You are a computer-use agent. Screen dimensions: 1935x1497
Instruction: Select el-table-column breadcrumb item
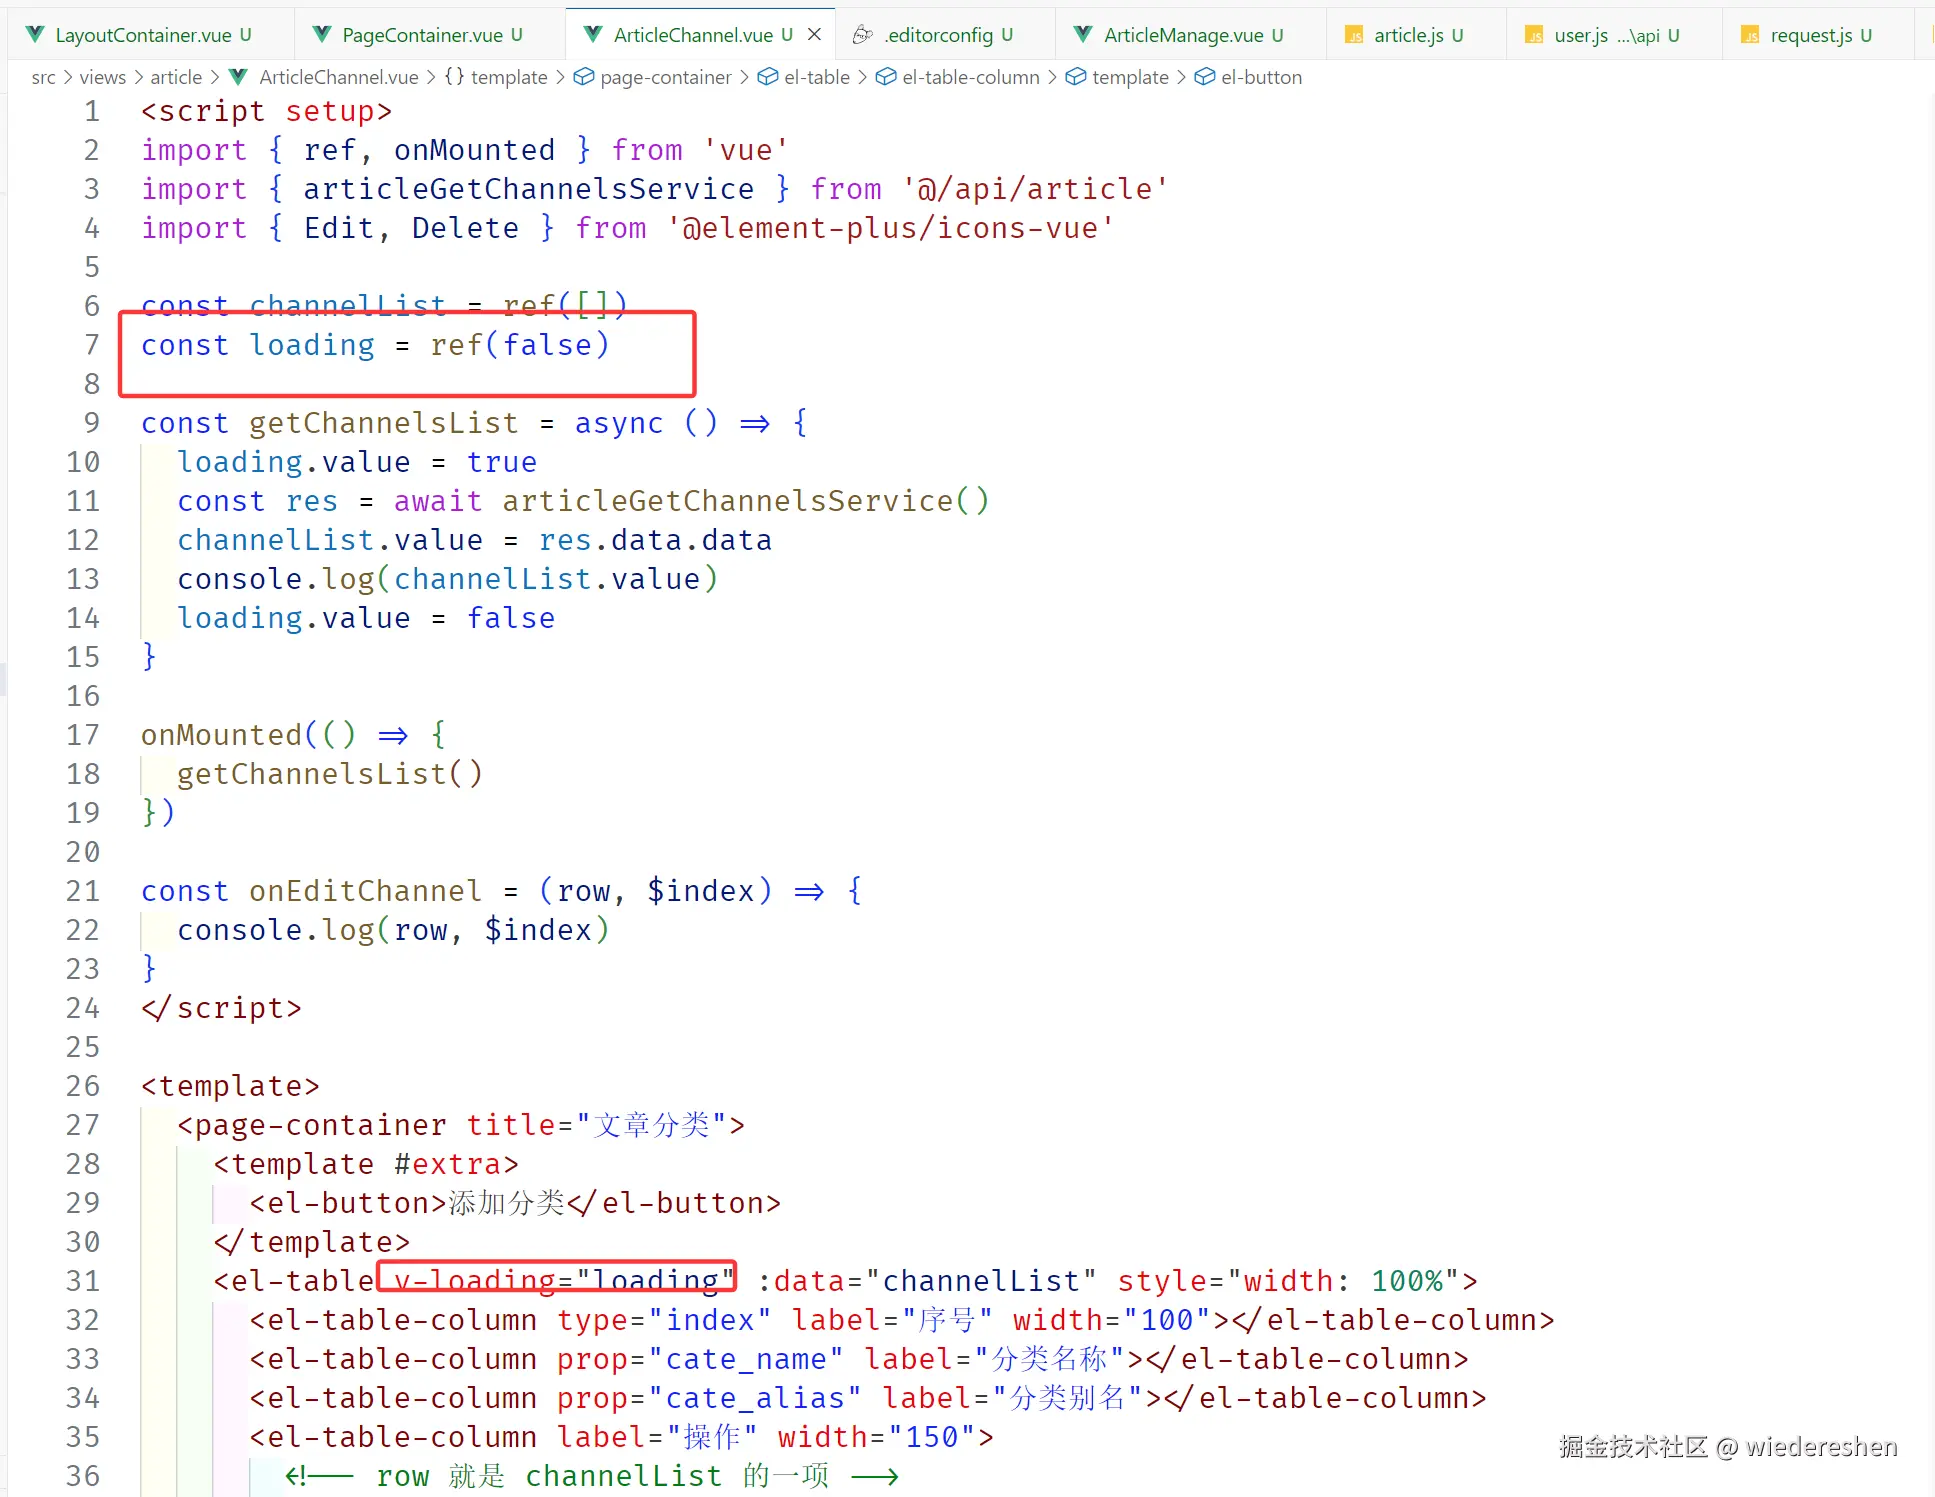click(x=970, y=77)
